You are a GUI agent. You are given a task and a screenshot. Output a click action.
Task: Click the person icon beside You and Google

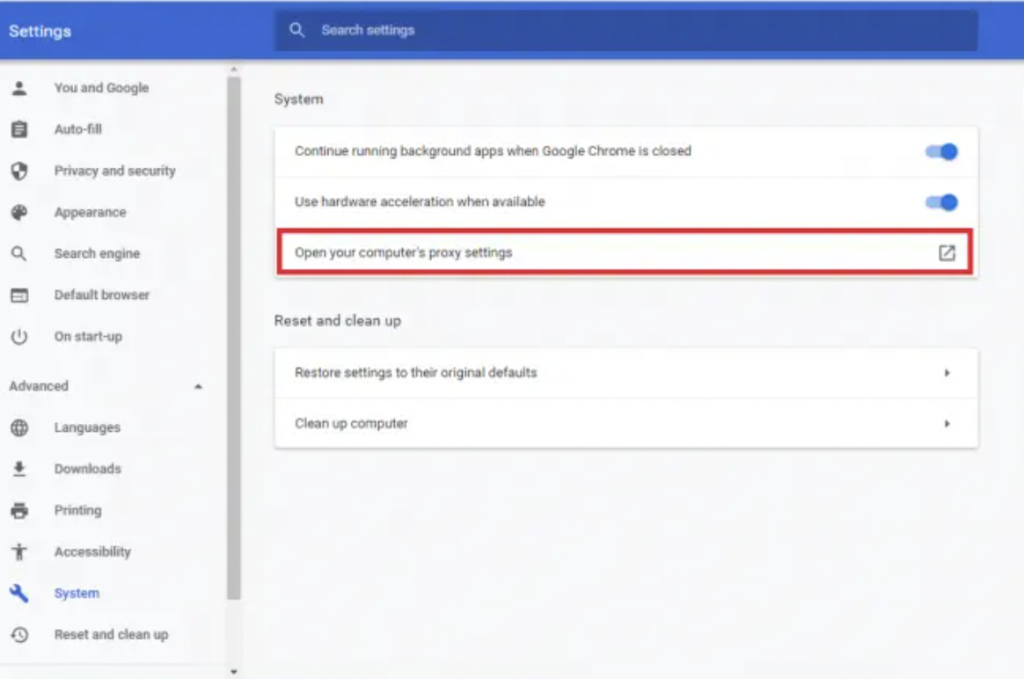[x=20, y=88]
